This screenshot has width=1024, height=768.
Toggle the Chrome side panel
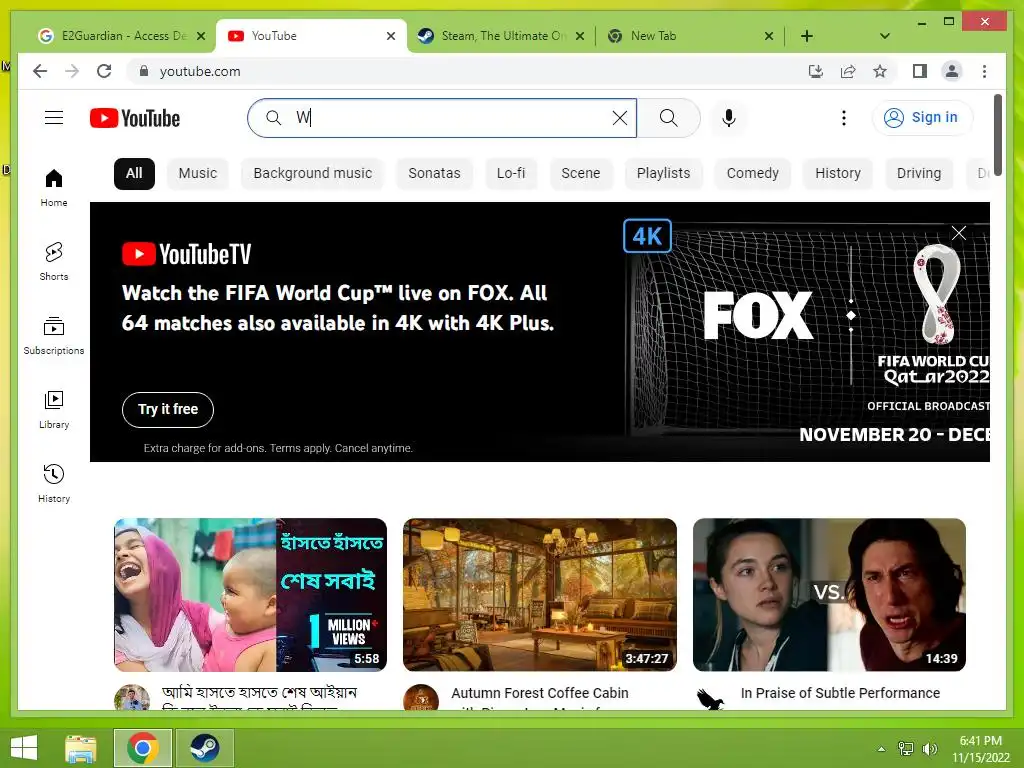click(x=920, y=71)
